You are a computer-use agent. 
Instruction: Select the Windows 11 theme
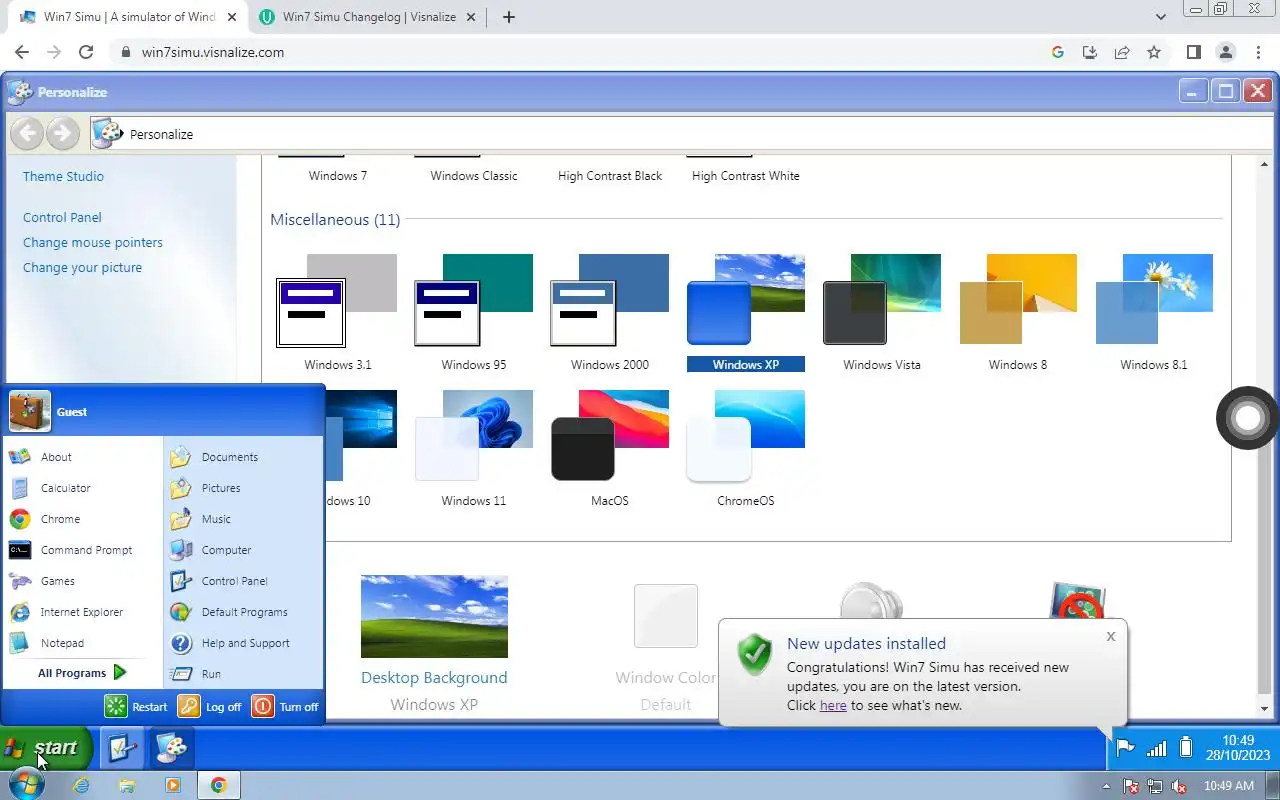(473, 449)
